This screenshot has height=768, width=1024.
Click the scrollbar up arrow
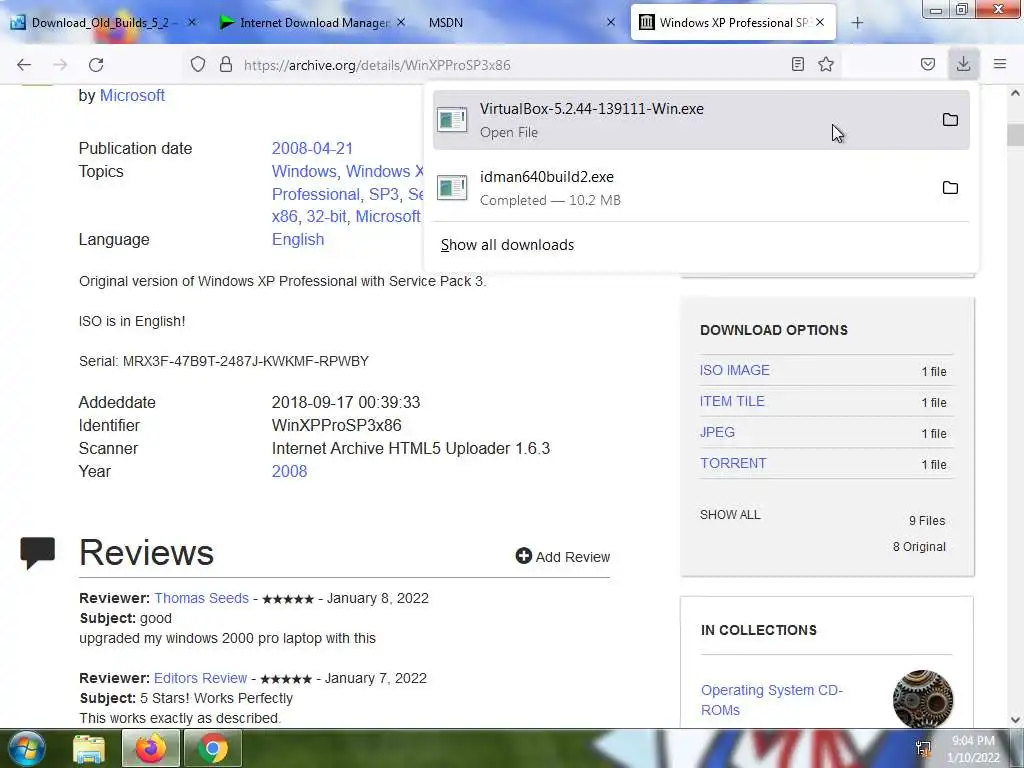pos(1015,93)
